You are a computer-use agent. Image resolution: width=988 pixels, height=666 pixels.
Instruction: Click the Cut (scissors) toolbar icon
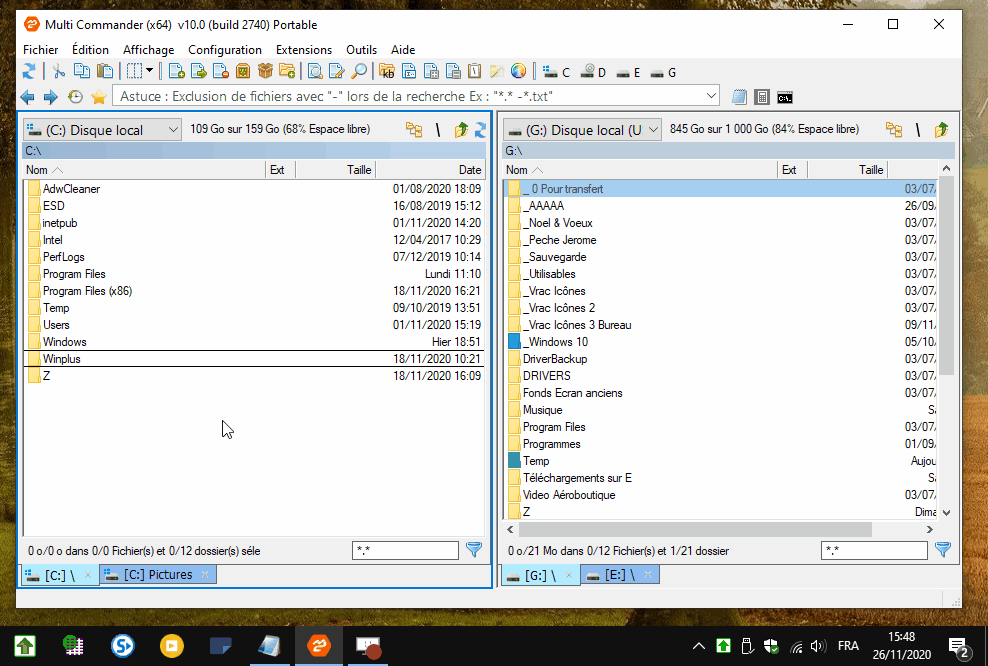pos(59,72)
